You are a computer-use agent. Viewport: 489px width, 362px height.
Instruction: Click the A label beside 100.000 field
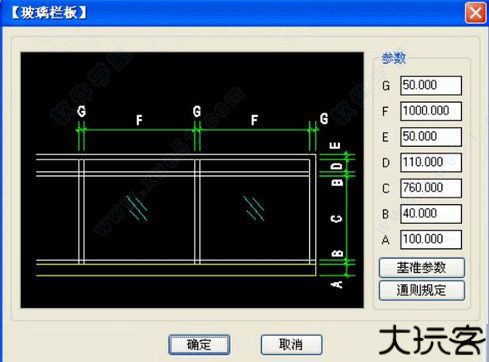(x=386, y=240)
